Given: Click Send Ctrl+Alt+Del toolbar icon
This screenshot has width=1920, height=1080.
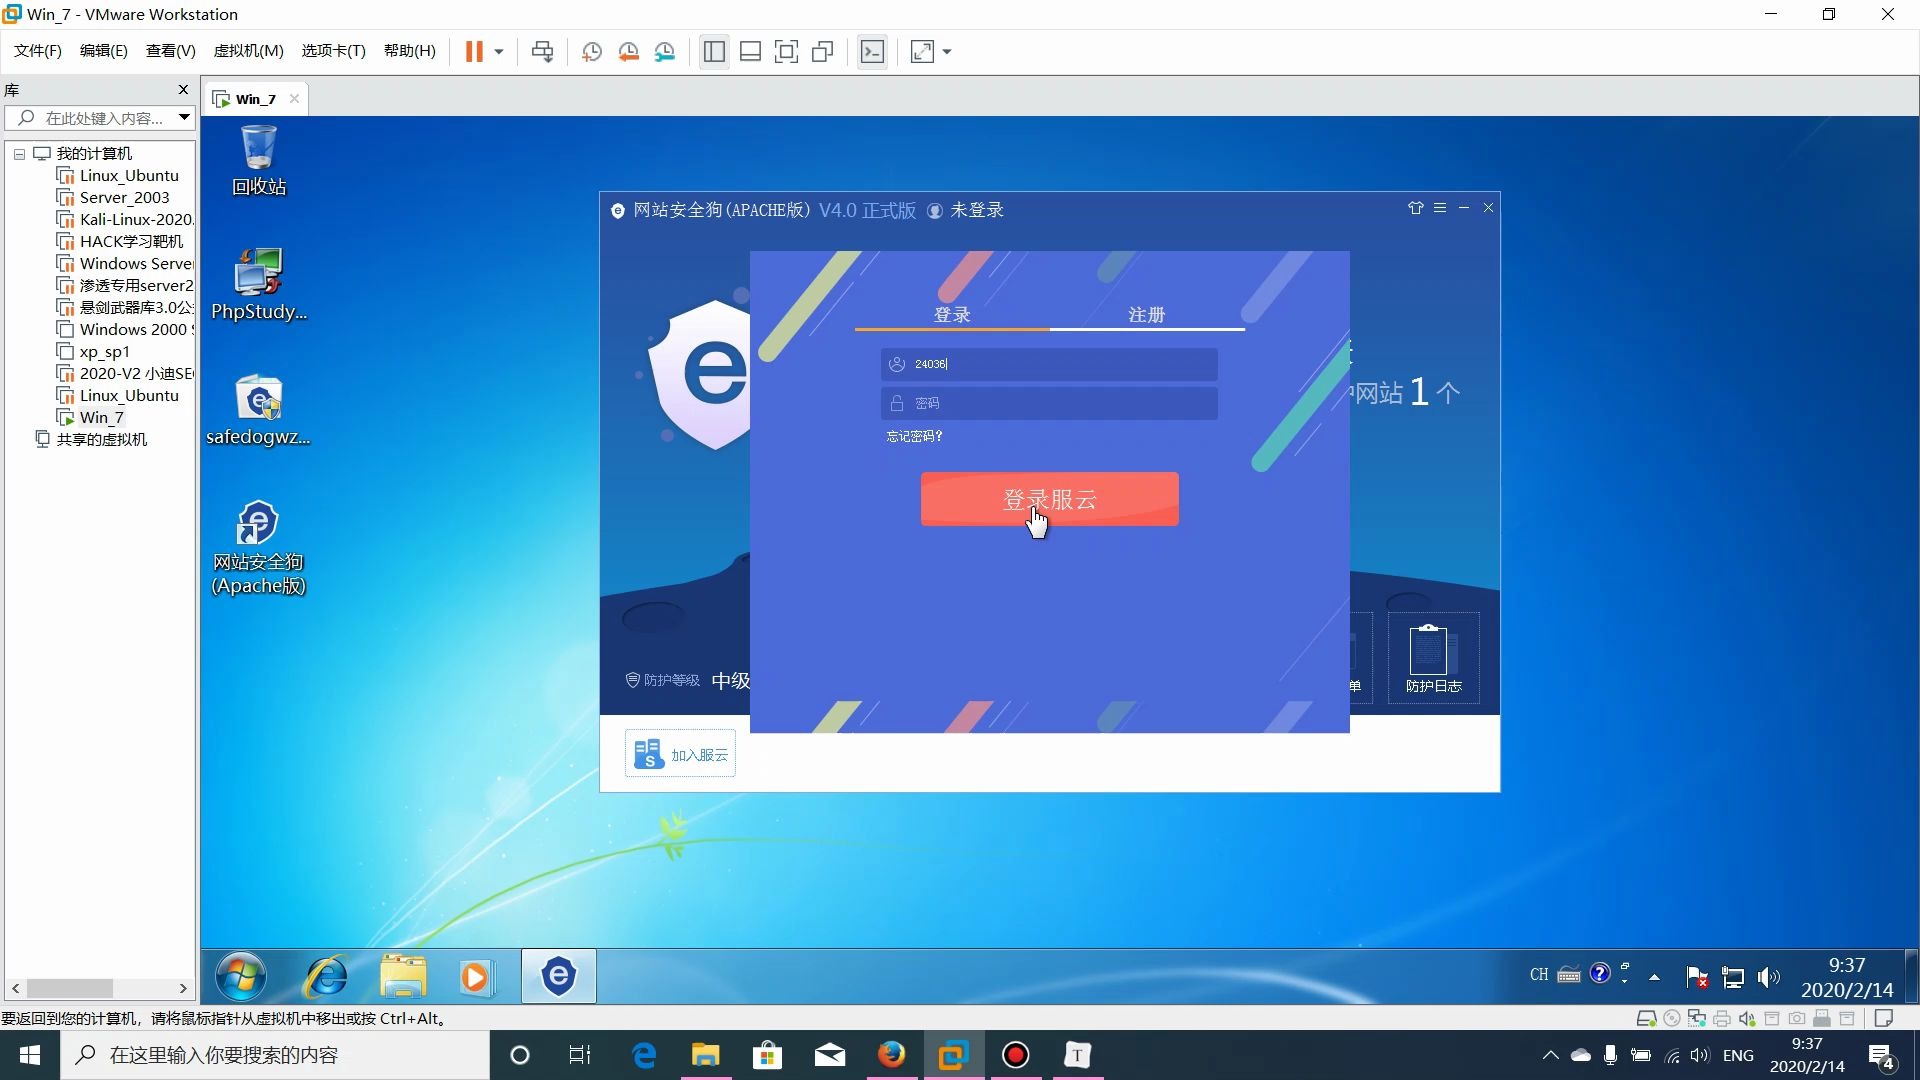Looking at the screenshot, I should pos(542,51).
